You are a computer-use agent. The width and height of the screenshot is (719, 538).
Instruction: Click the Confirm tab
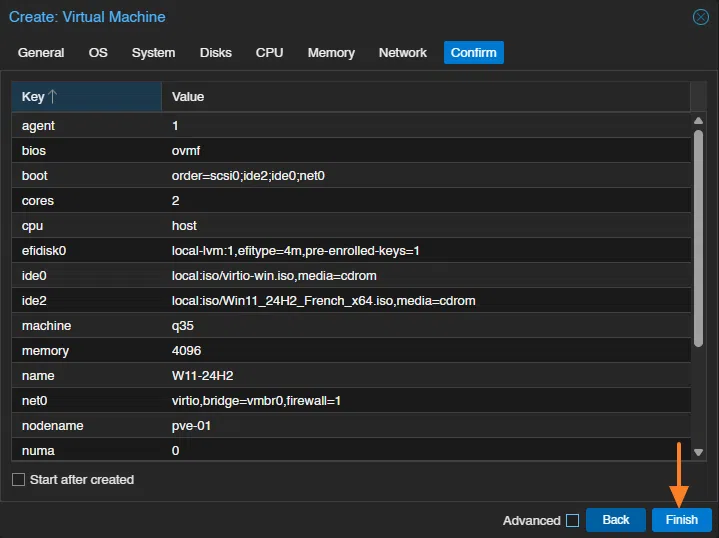point(473,53)
